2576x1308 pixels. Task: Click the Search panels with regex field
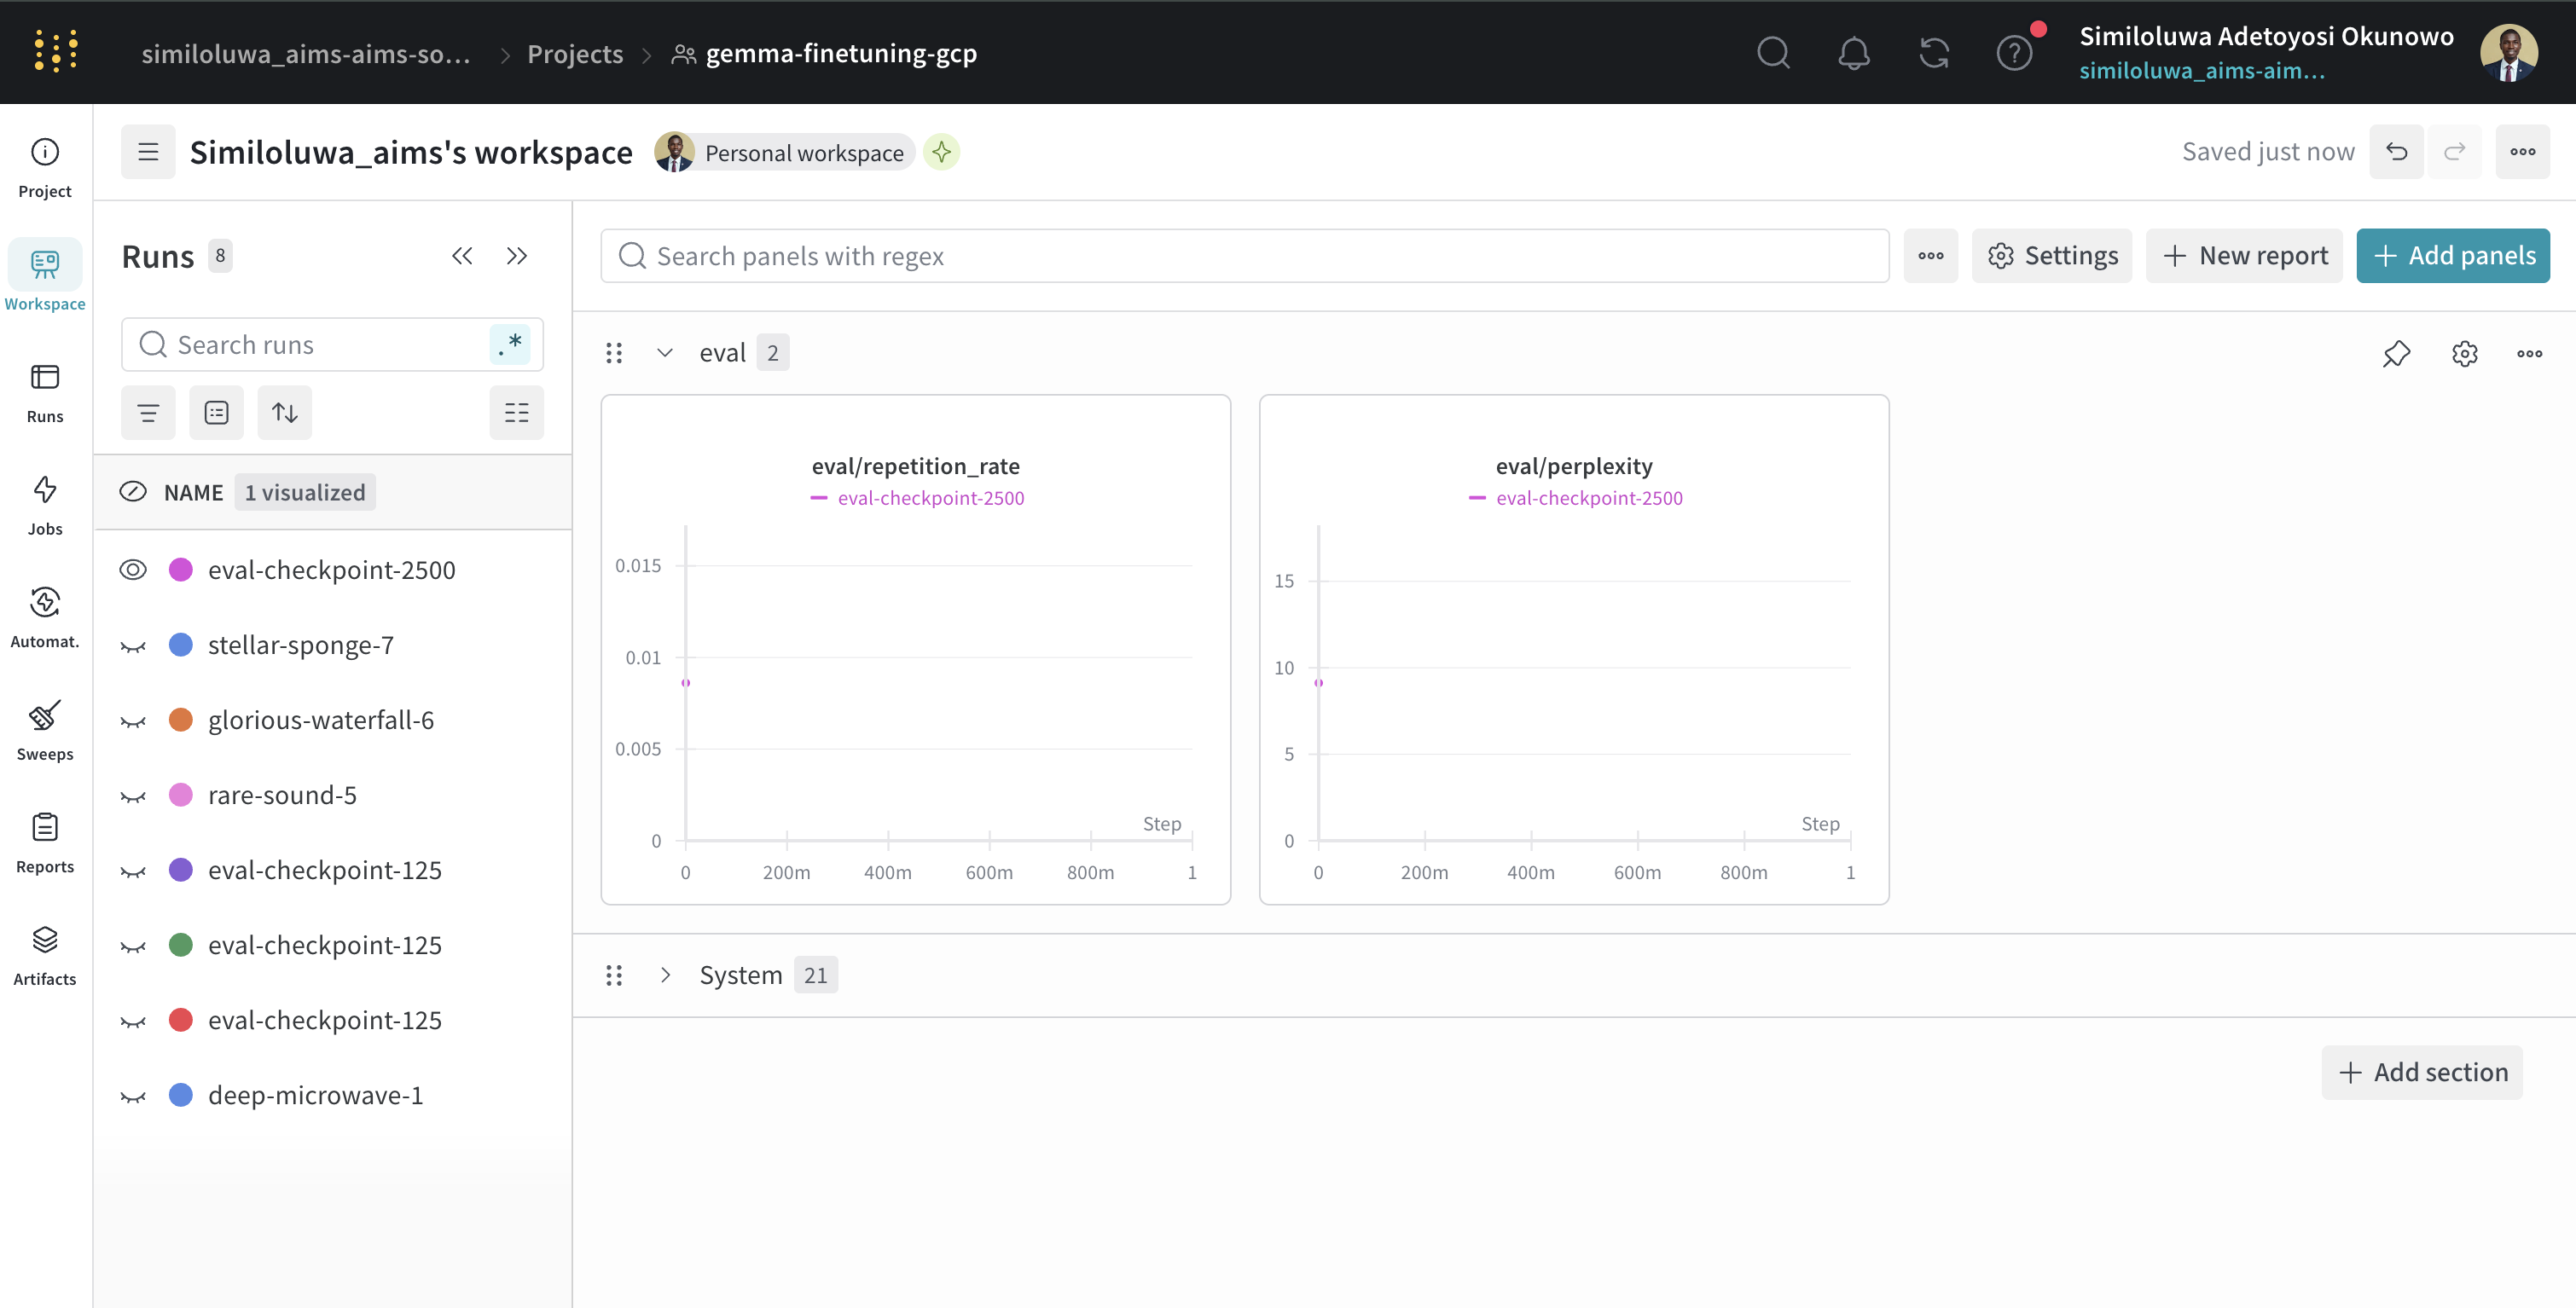pyautogui.click(x=1243, y=255)
